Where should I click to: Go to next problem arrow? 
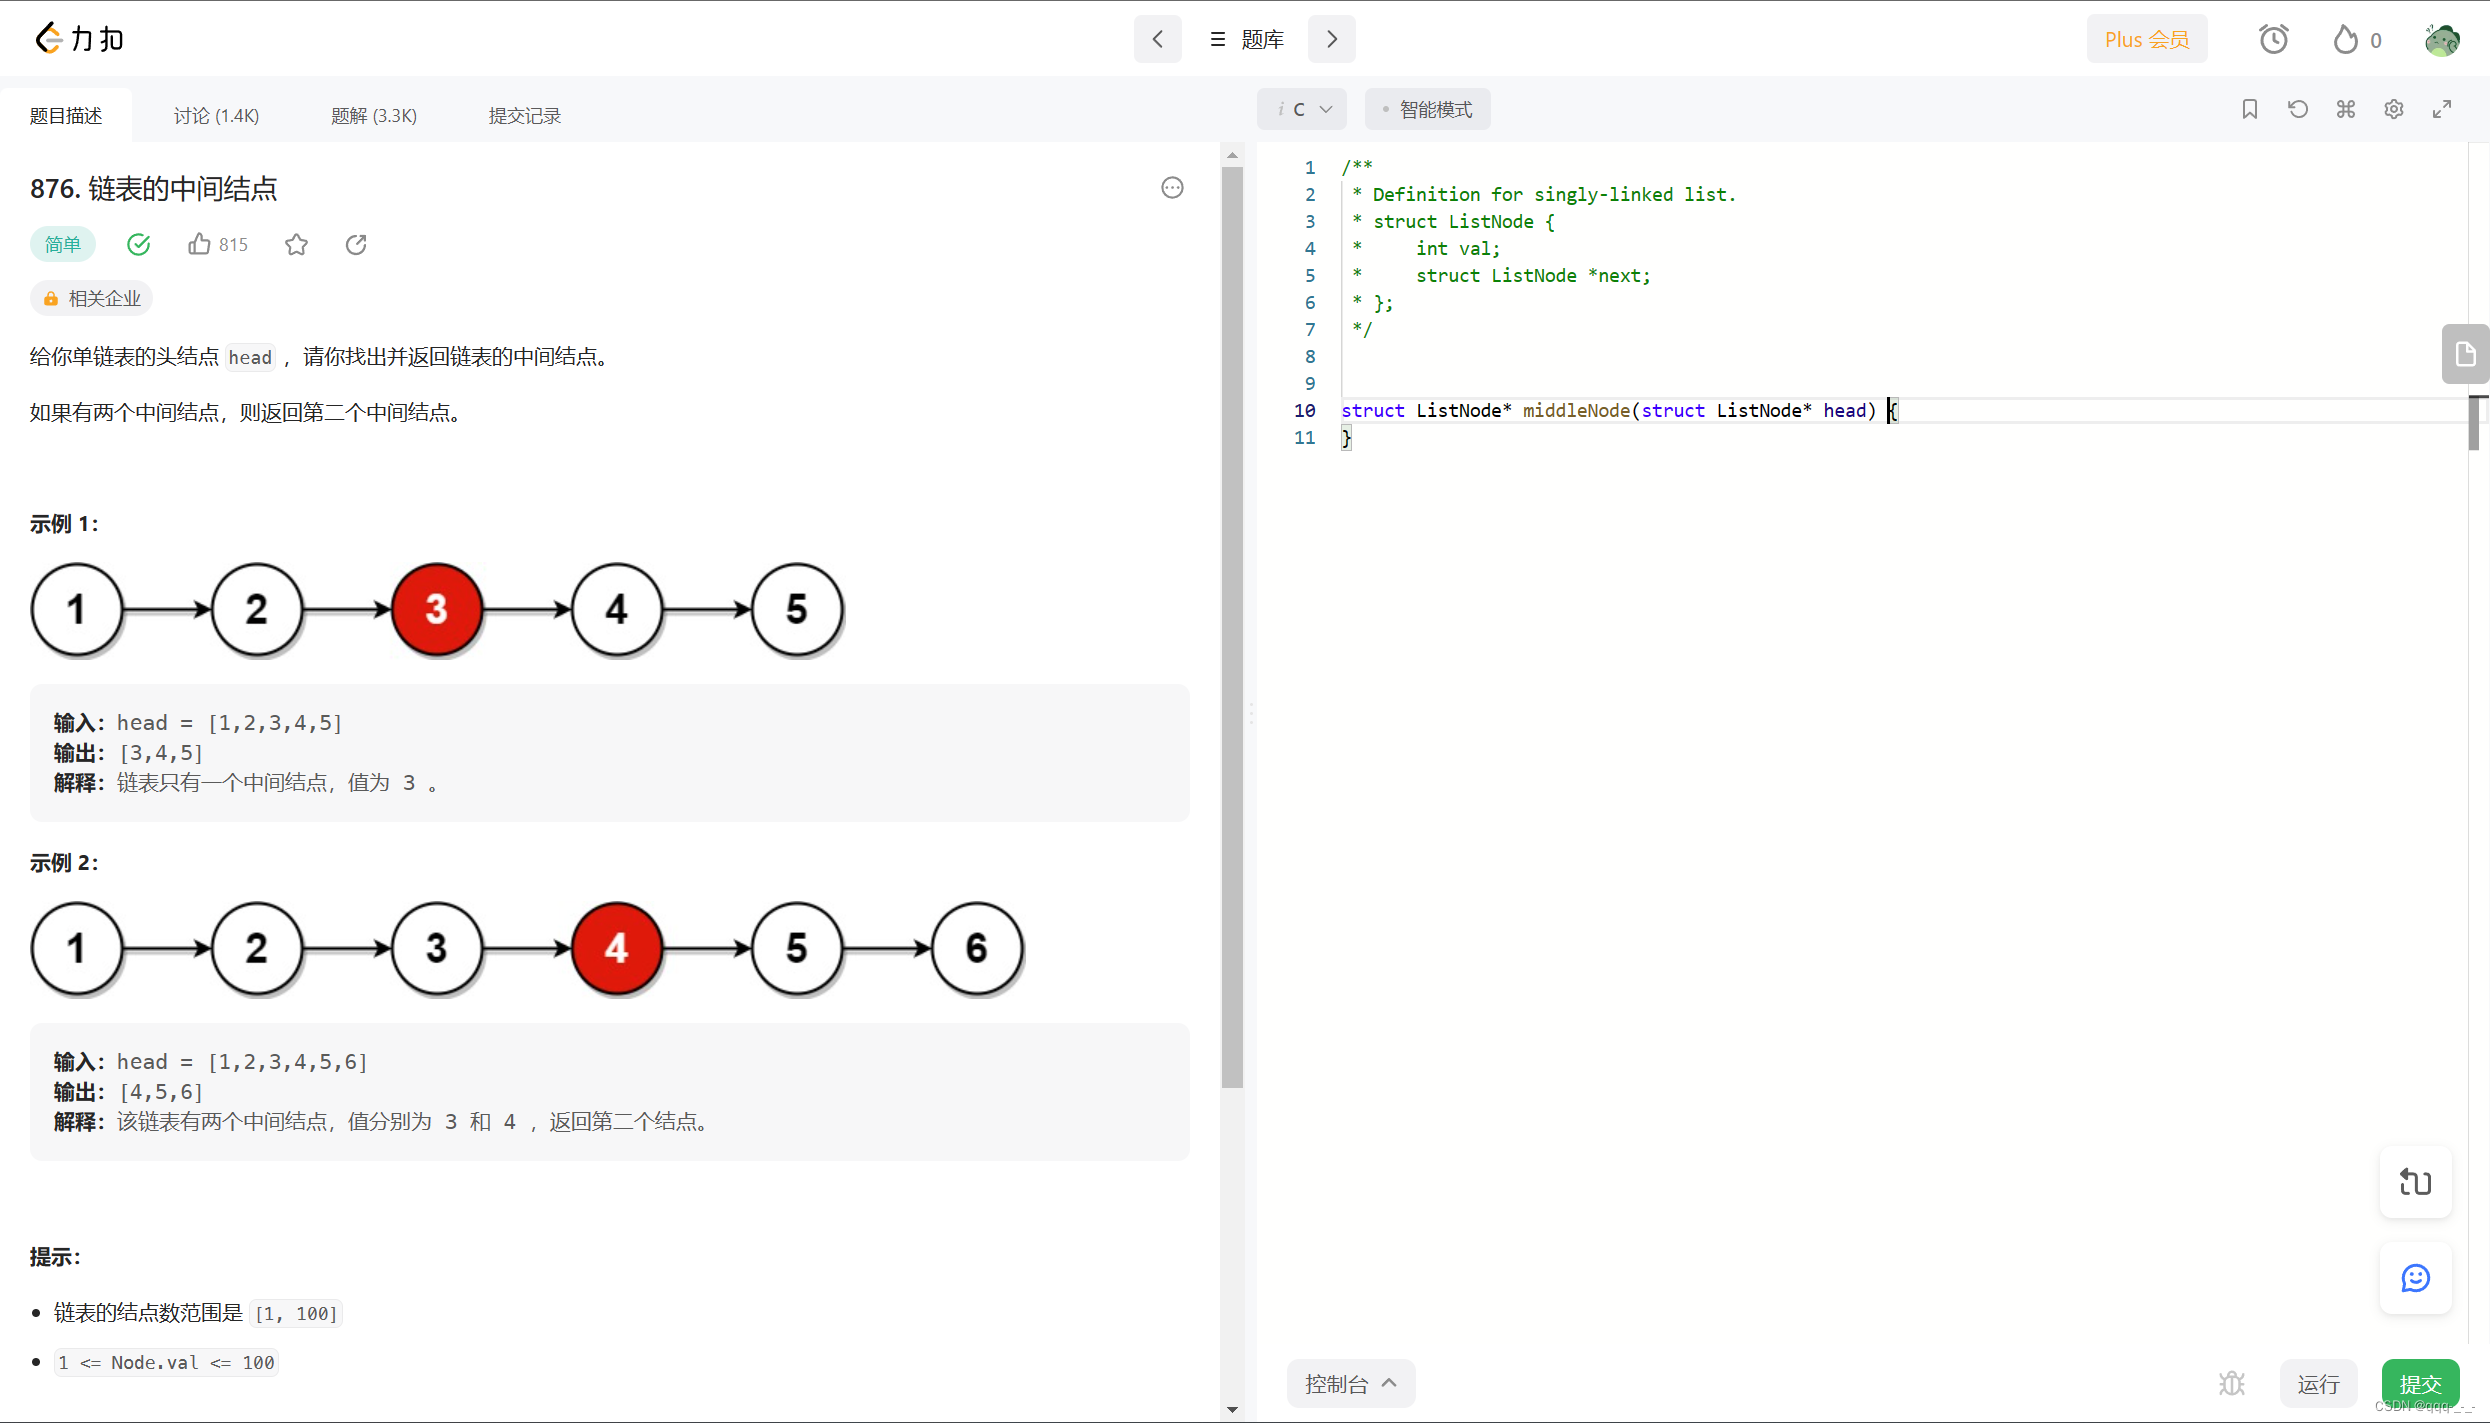click(1331, 39)
